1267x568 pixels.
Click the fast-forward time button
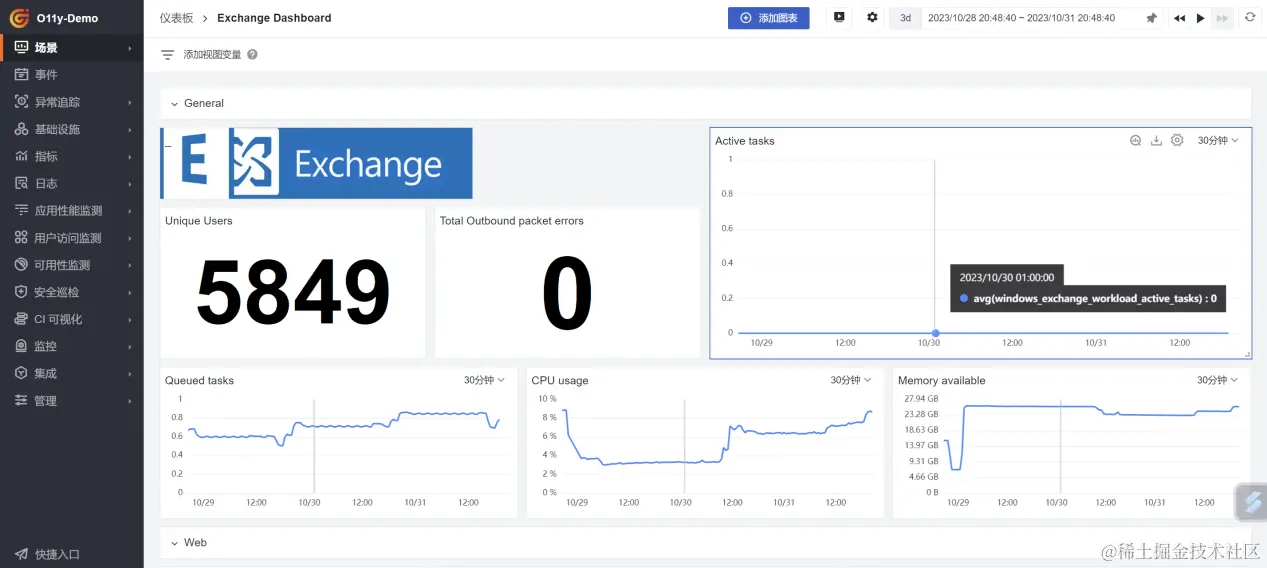[x=1222, y=18]
